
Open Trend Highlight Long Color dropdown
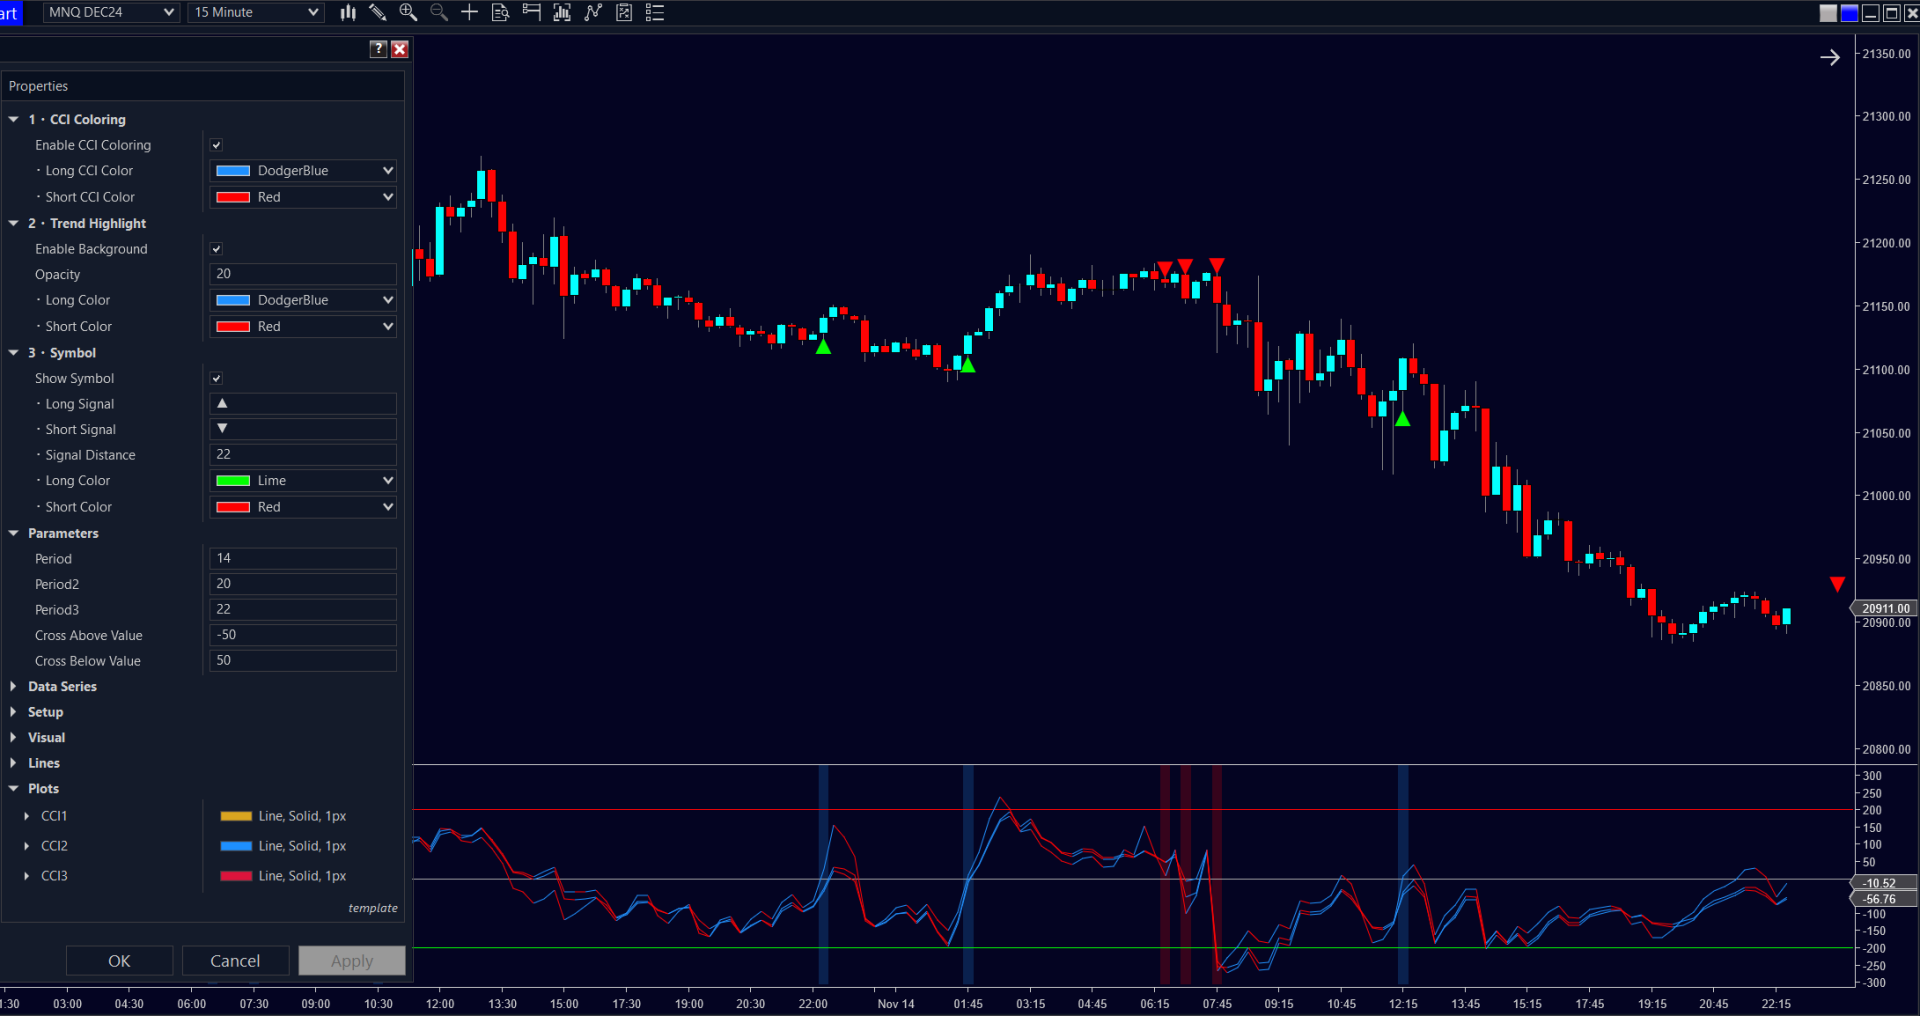[303, 300]
